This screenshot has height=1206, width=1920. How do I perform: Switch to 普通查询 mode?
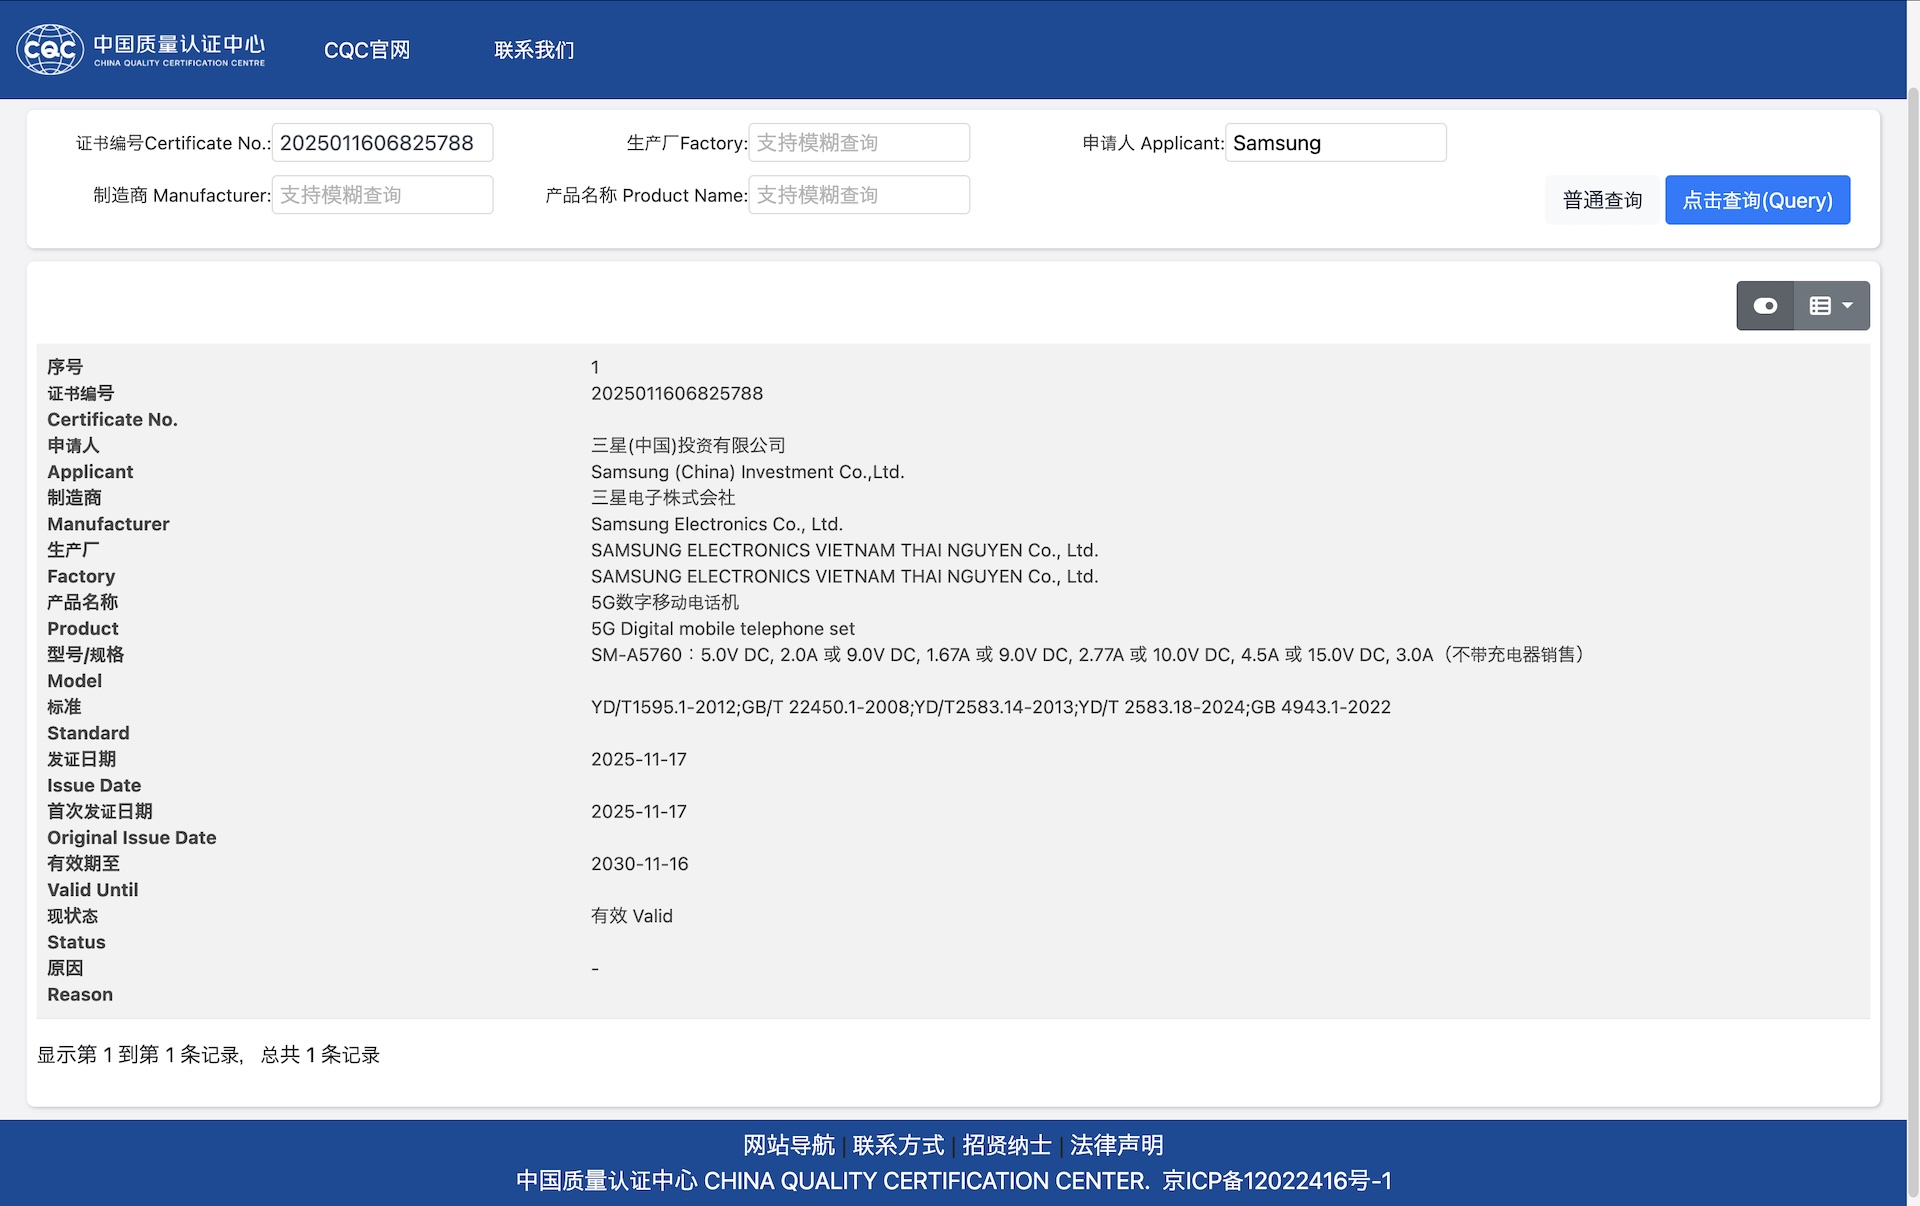coord(1602,200)
